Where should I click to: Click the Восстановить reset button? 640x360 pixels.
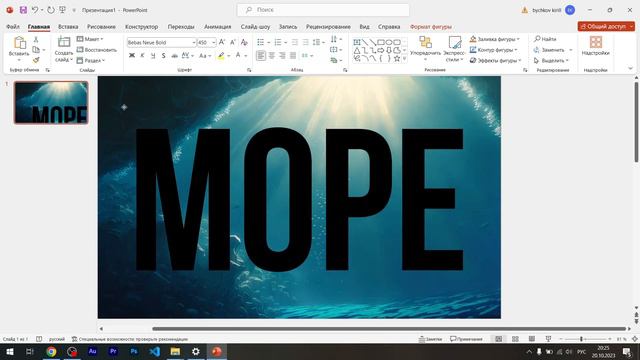pos(97,49)
